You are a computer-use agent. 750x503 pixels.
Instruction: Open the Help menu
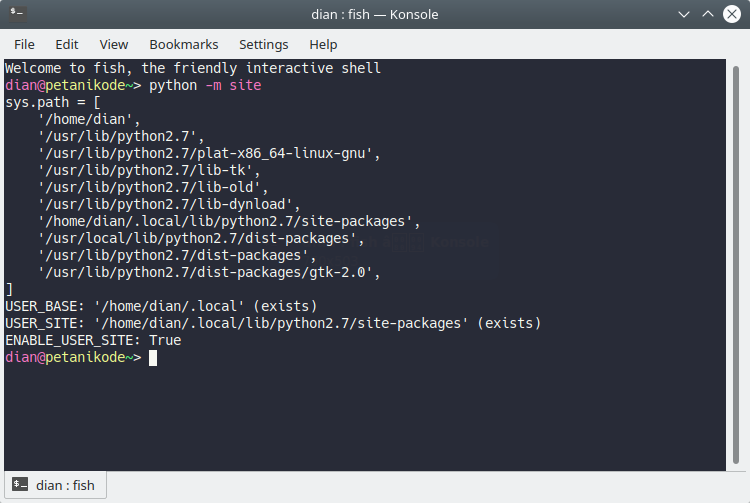click(x=323, y=44)
